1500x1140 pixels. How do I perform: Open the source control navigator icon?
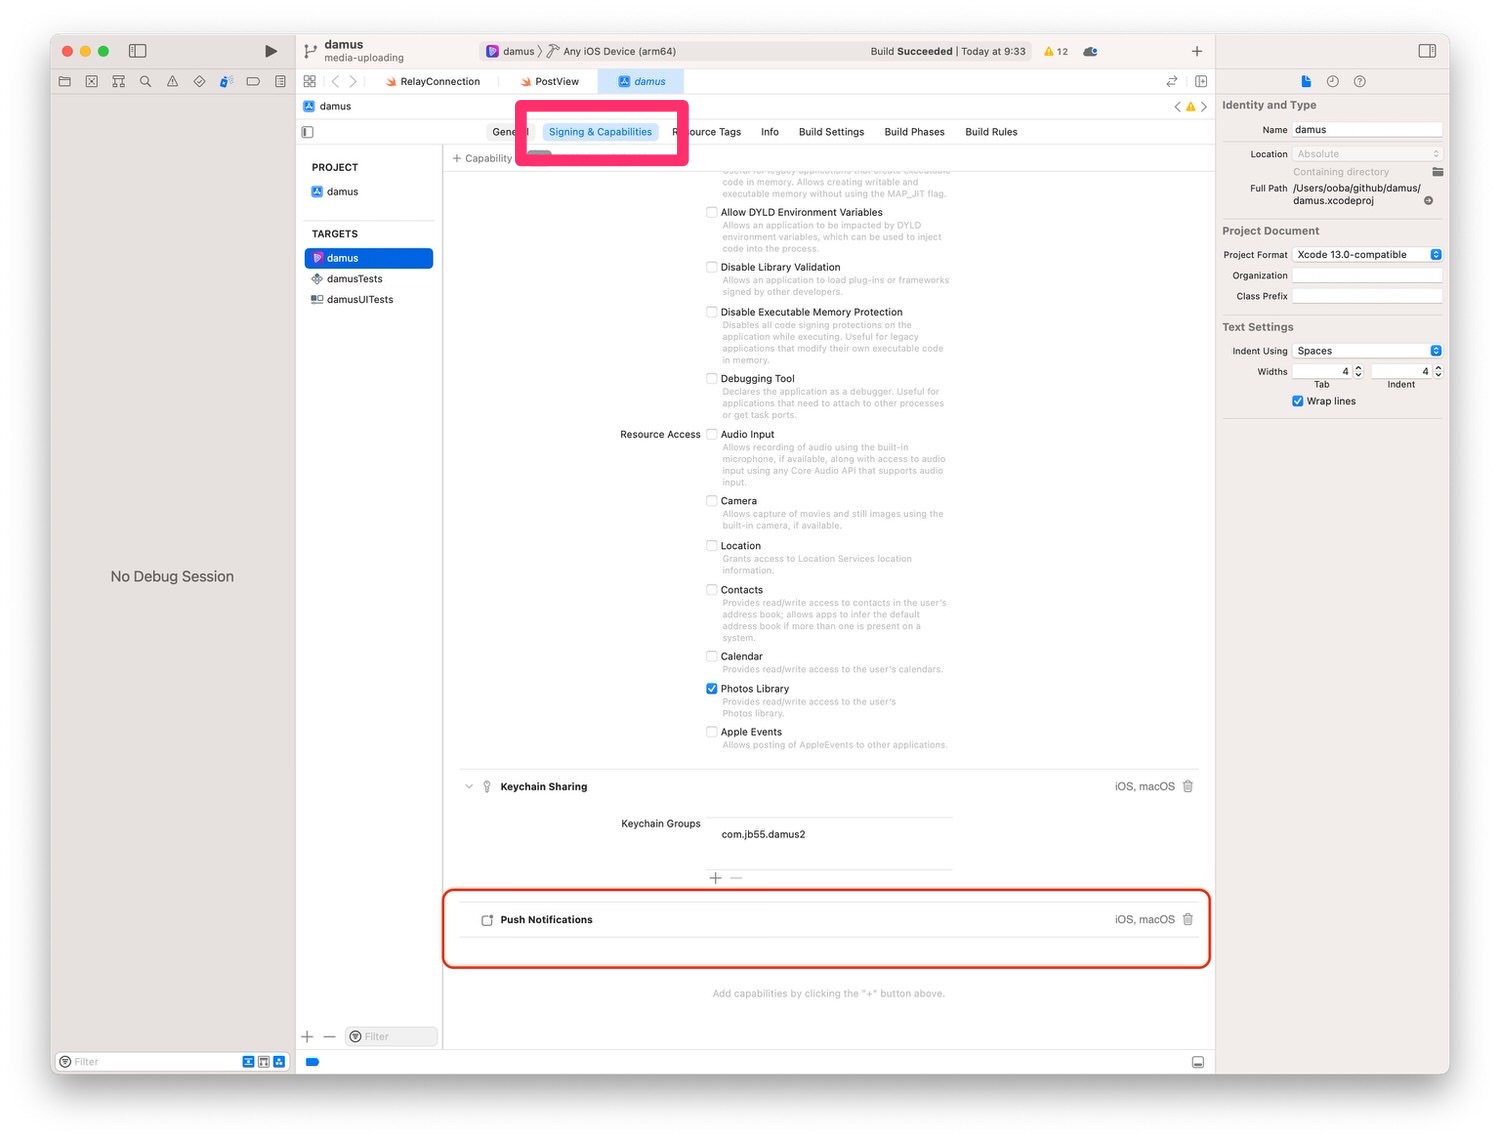point(92,82)
